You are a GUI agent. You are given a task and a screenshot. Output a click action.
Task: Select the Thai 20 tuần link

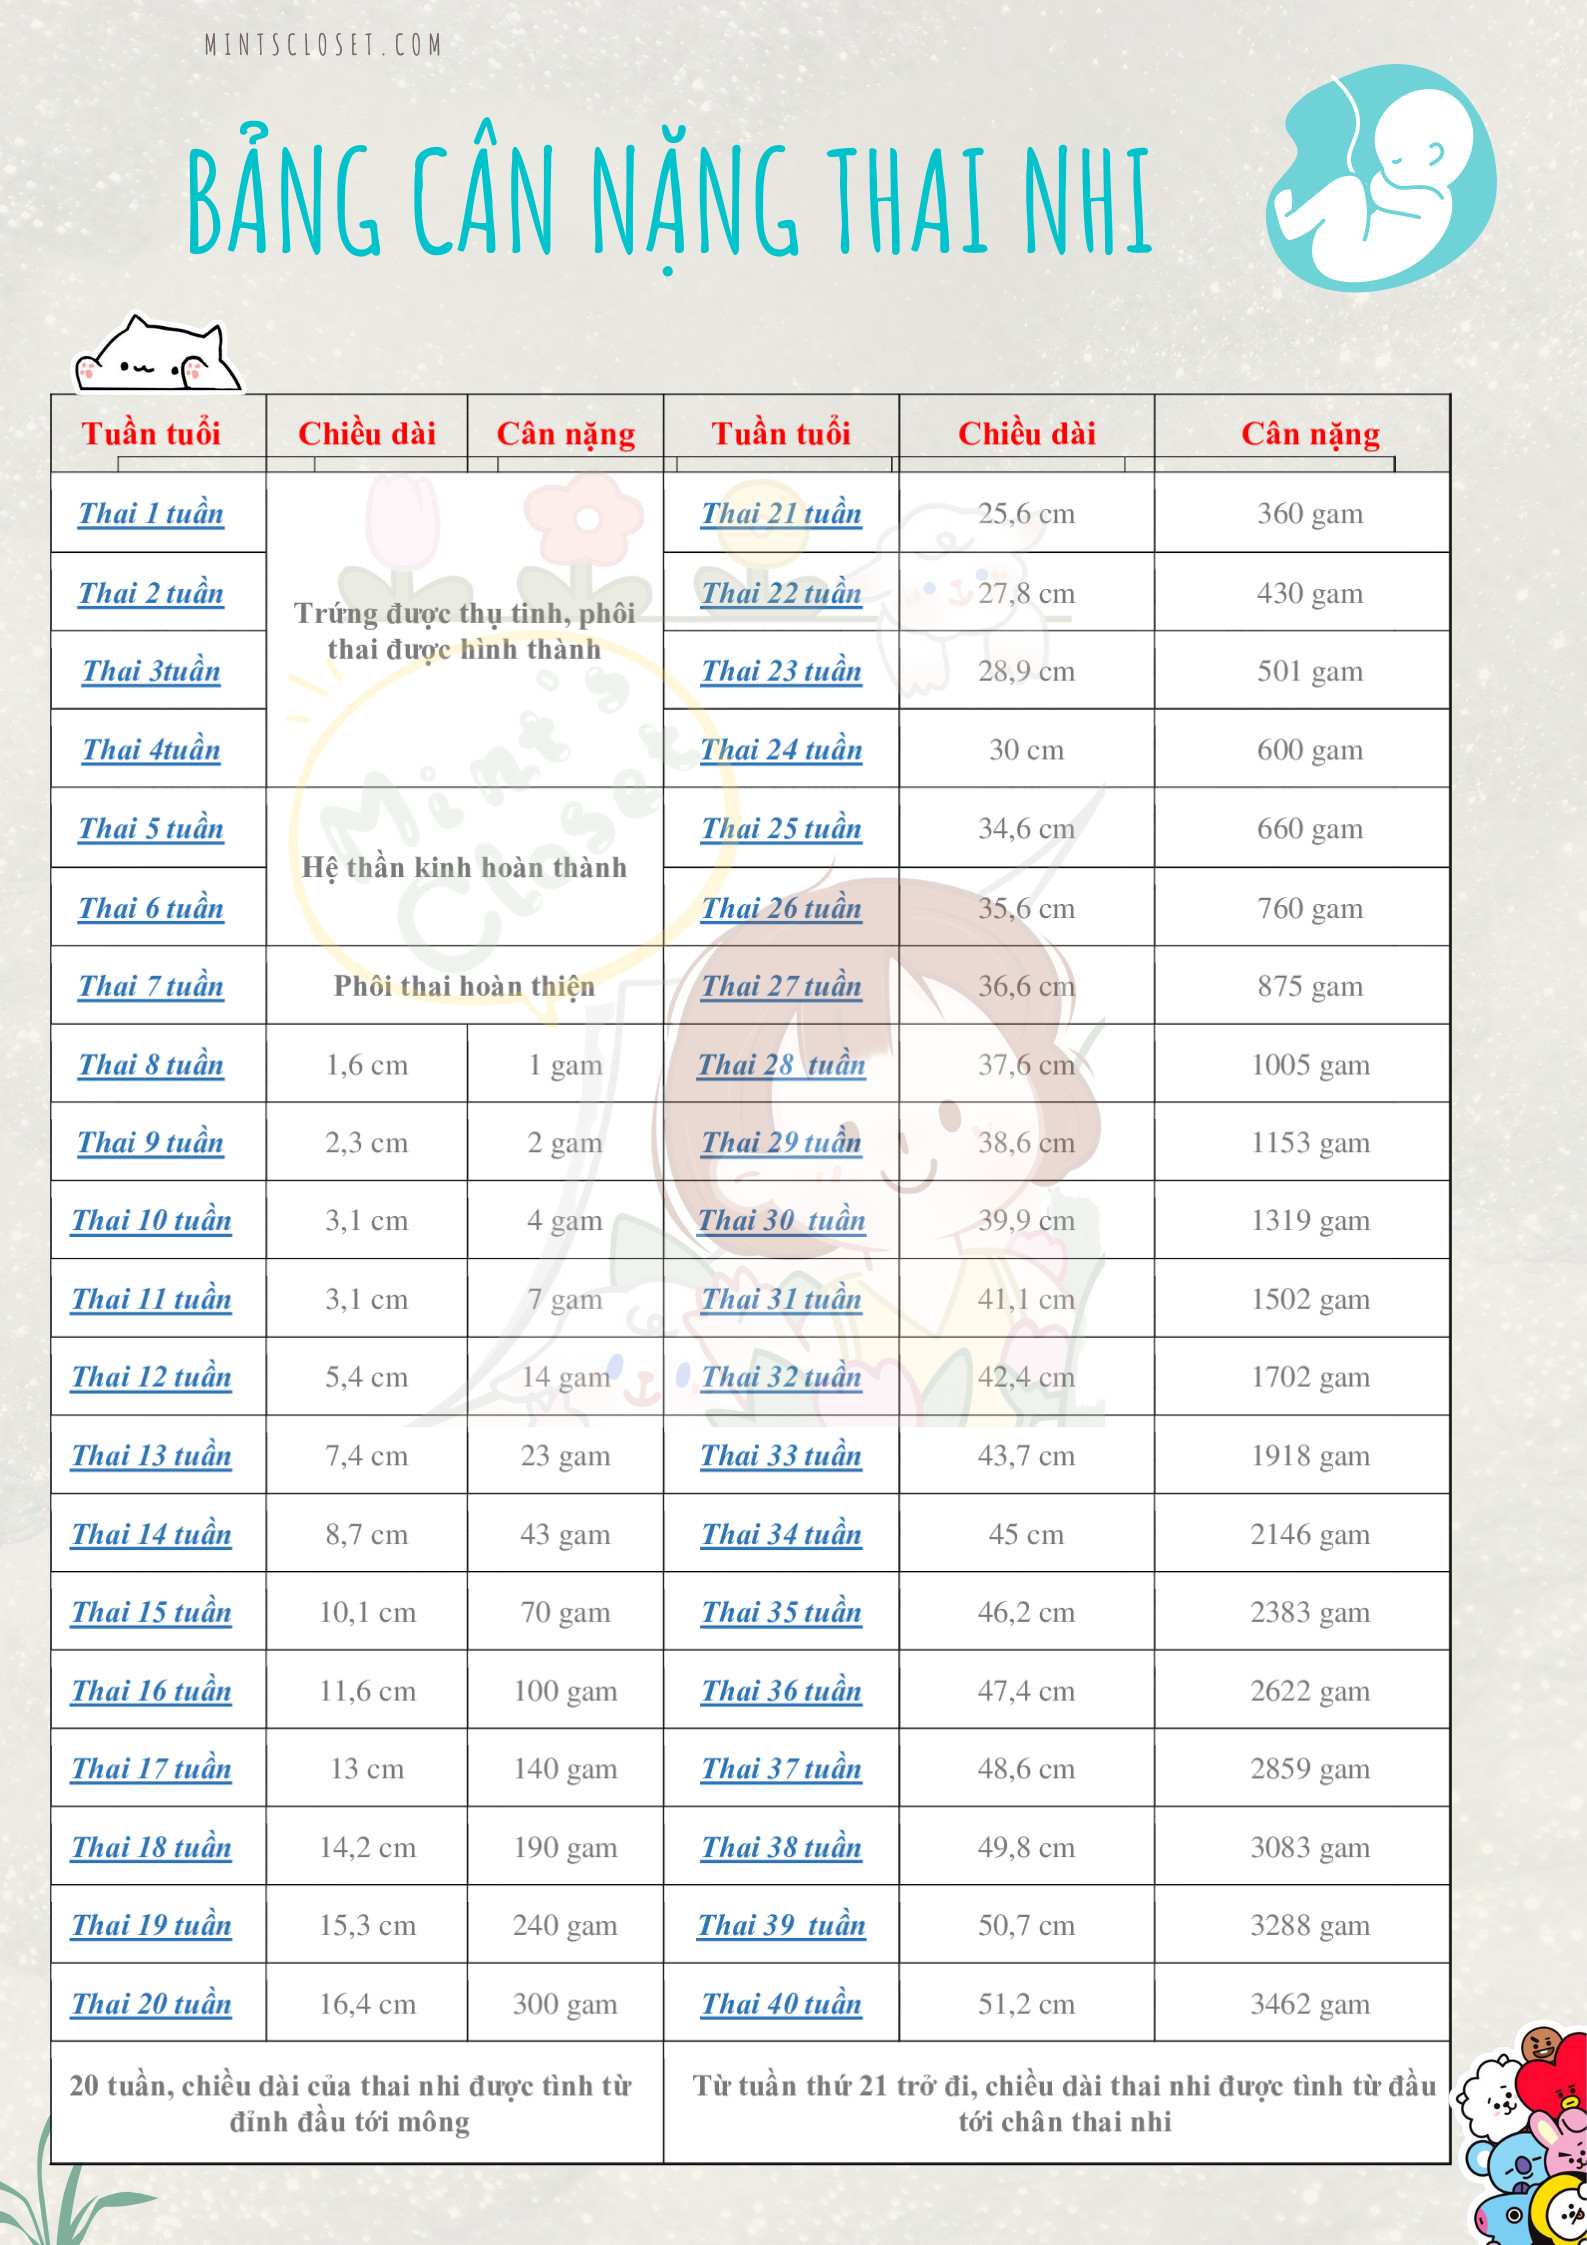tap(151, 2005)
